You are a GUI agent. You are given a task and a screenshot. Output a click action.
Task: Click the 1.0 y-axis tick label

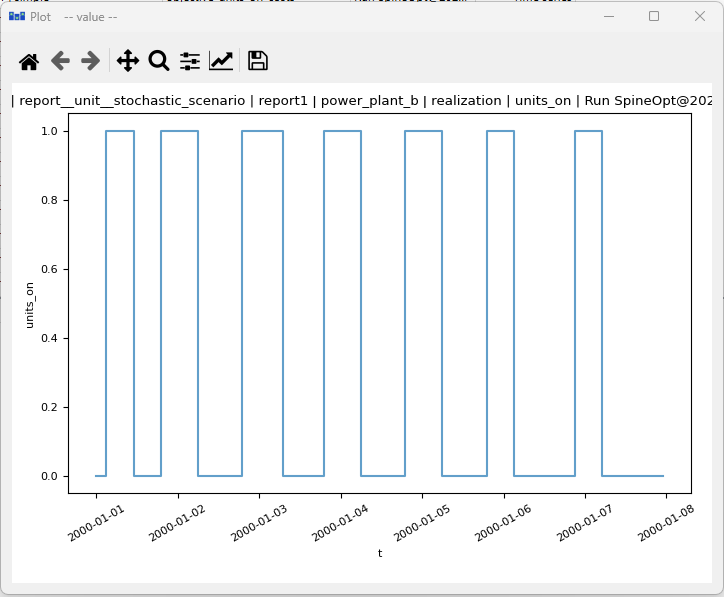tap(47, 131)
